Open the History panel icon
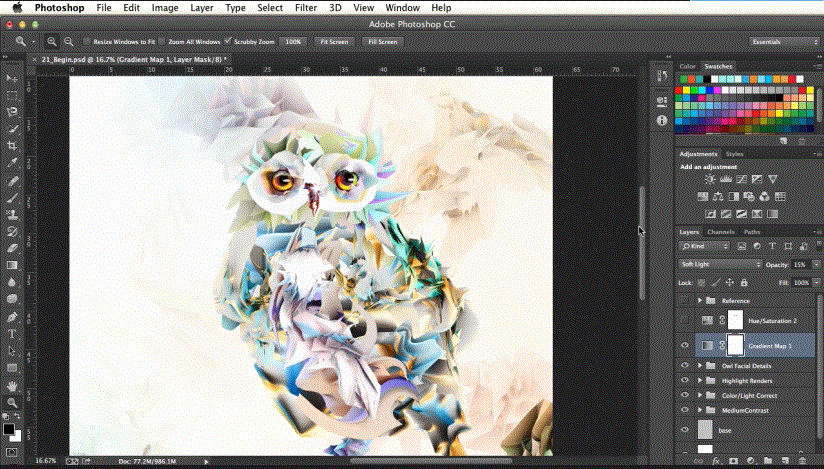 click(x=662, y=76)
